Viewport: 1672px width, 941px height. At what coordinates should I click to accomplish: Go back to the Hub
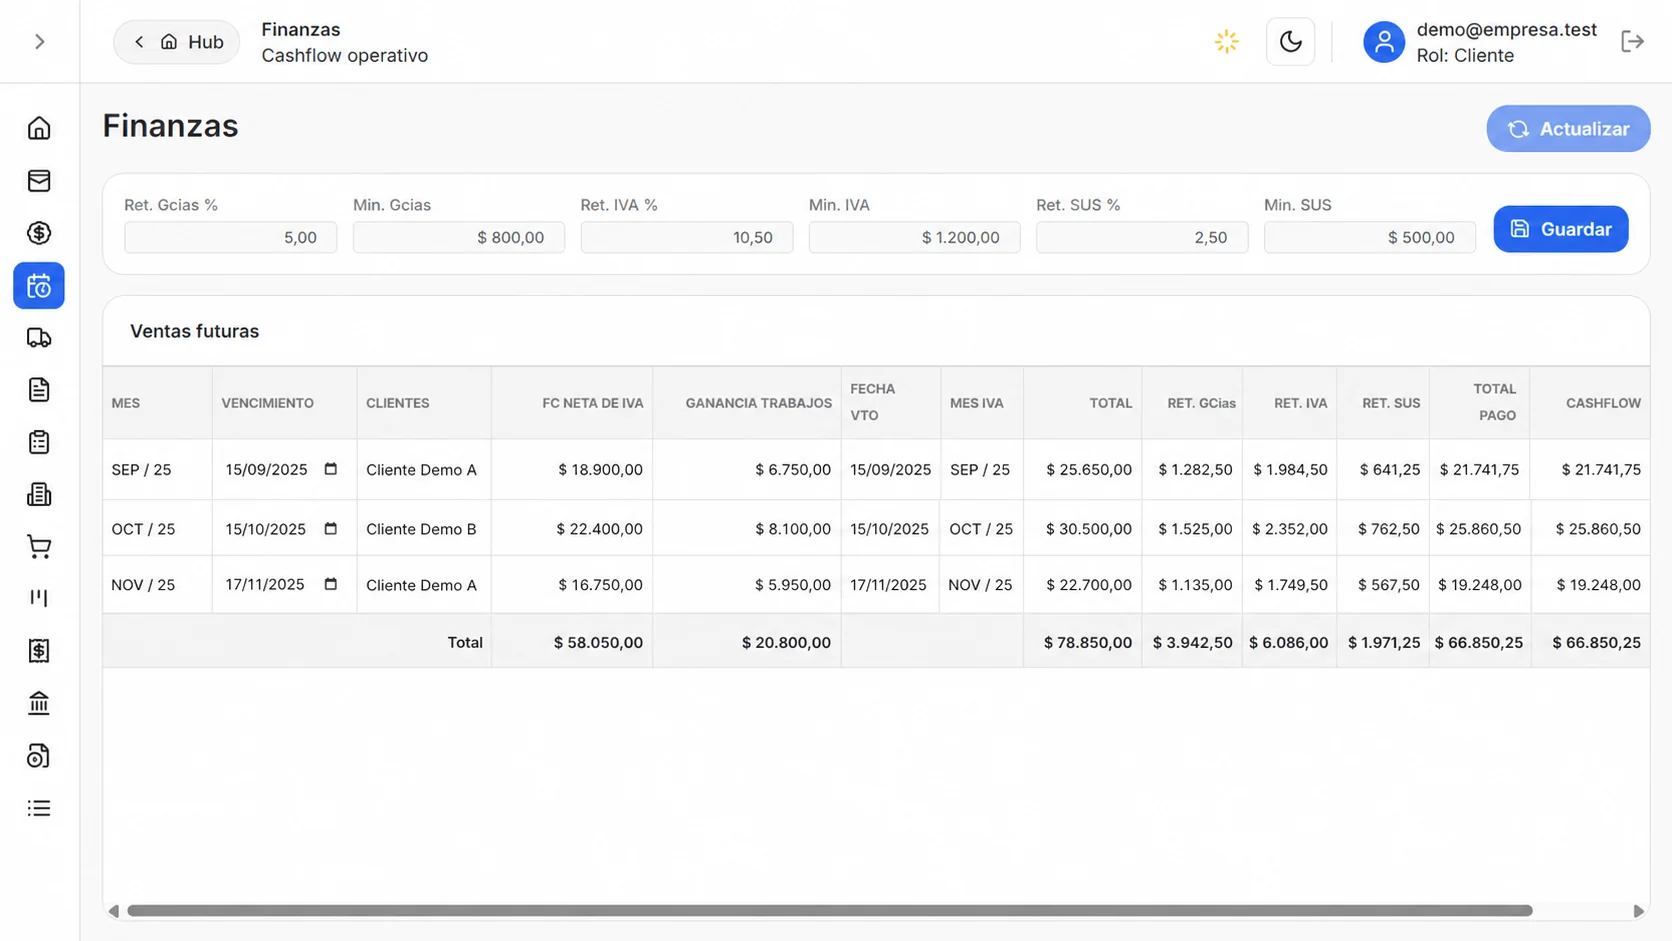(177, 42)
